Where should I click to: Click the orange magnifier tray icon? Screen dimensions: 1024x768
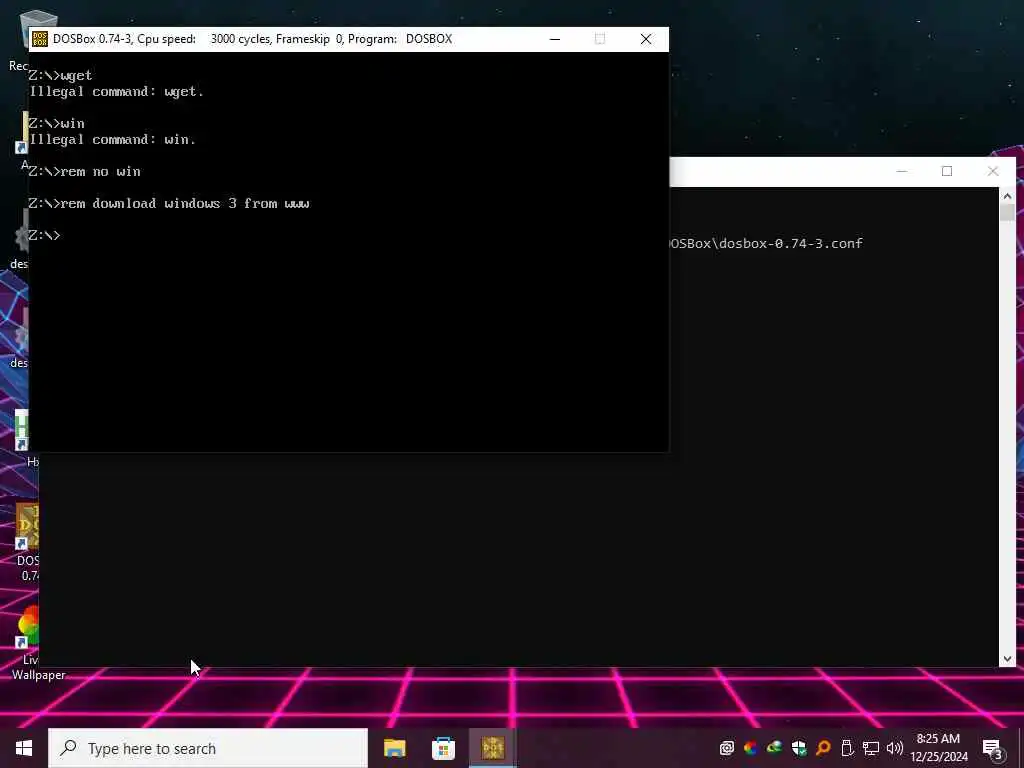point(823,748)
